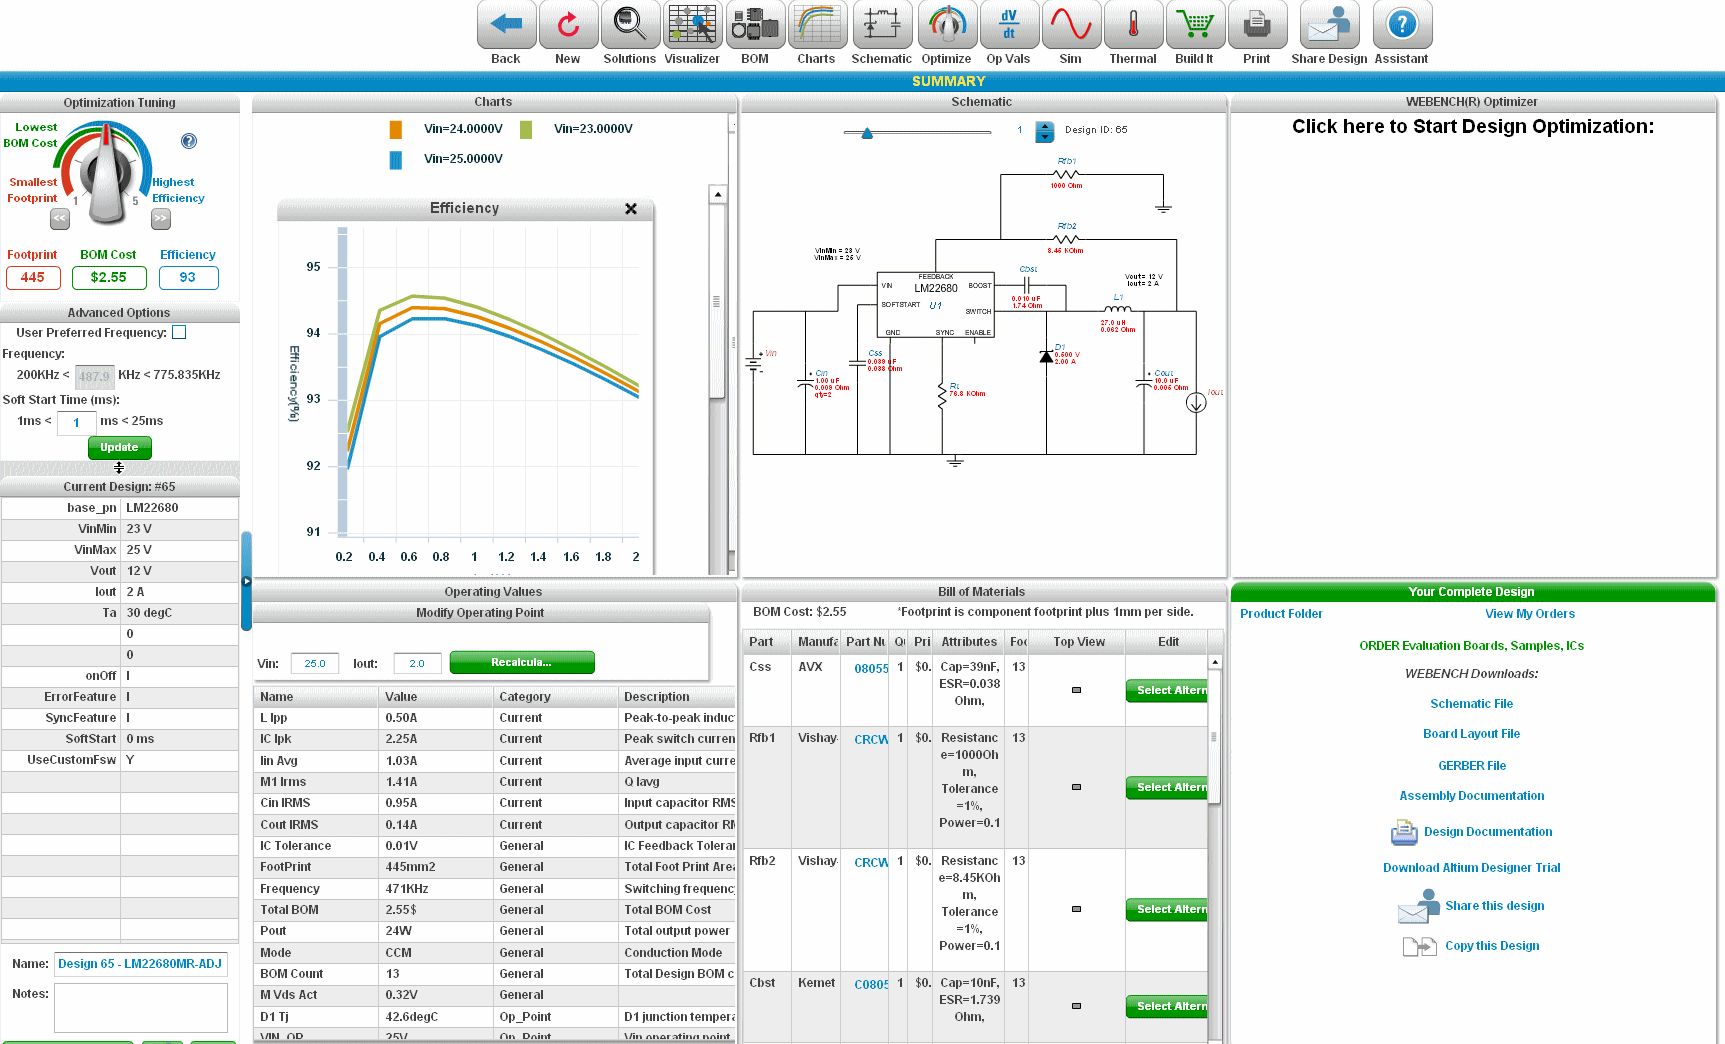Click the schematic design ID stepper arrows

point(1045,131)
